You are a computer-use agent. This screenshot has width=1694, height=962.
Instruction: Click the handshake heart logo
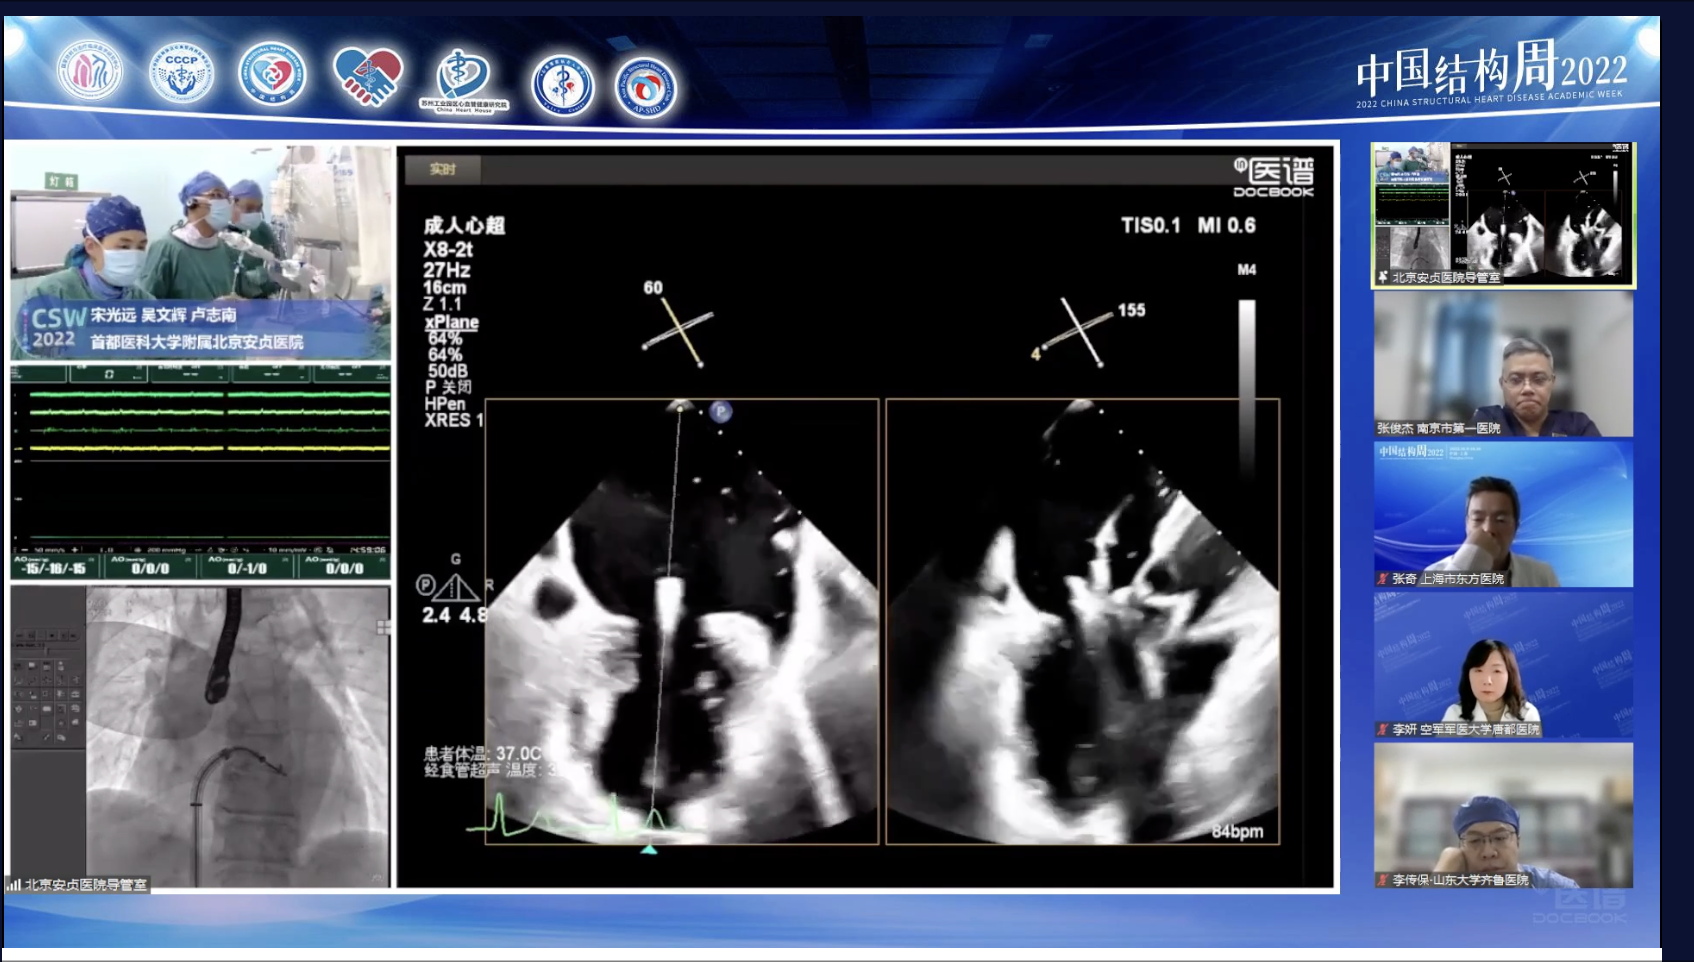pos(367,75)
